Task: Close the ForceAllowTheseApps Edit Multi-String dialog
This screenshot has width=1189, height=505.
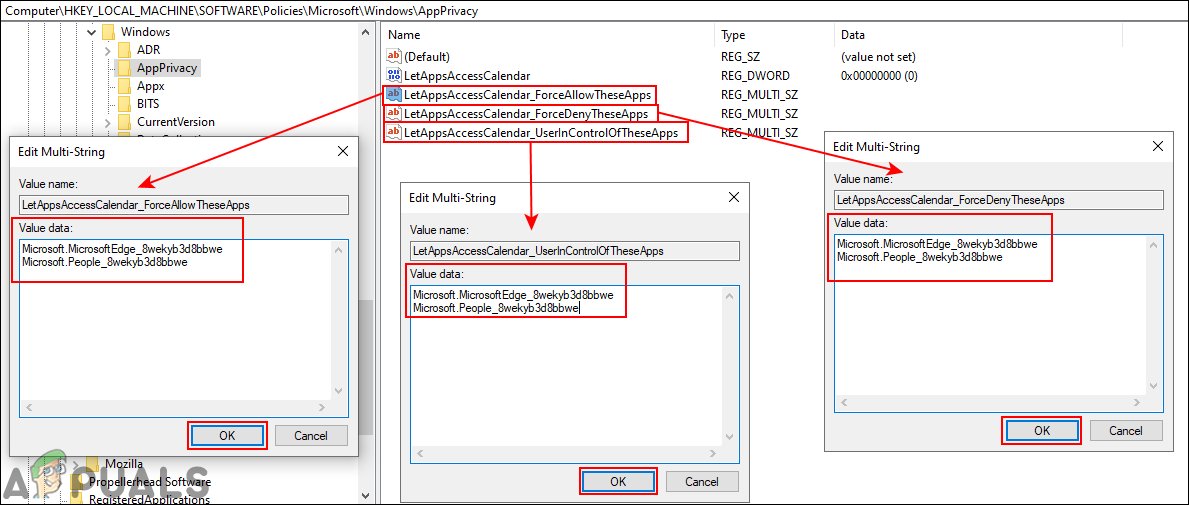Action: click(x=343, y=152)
